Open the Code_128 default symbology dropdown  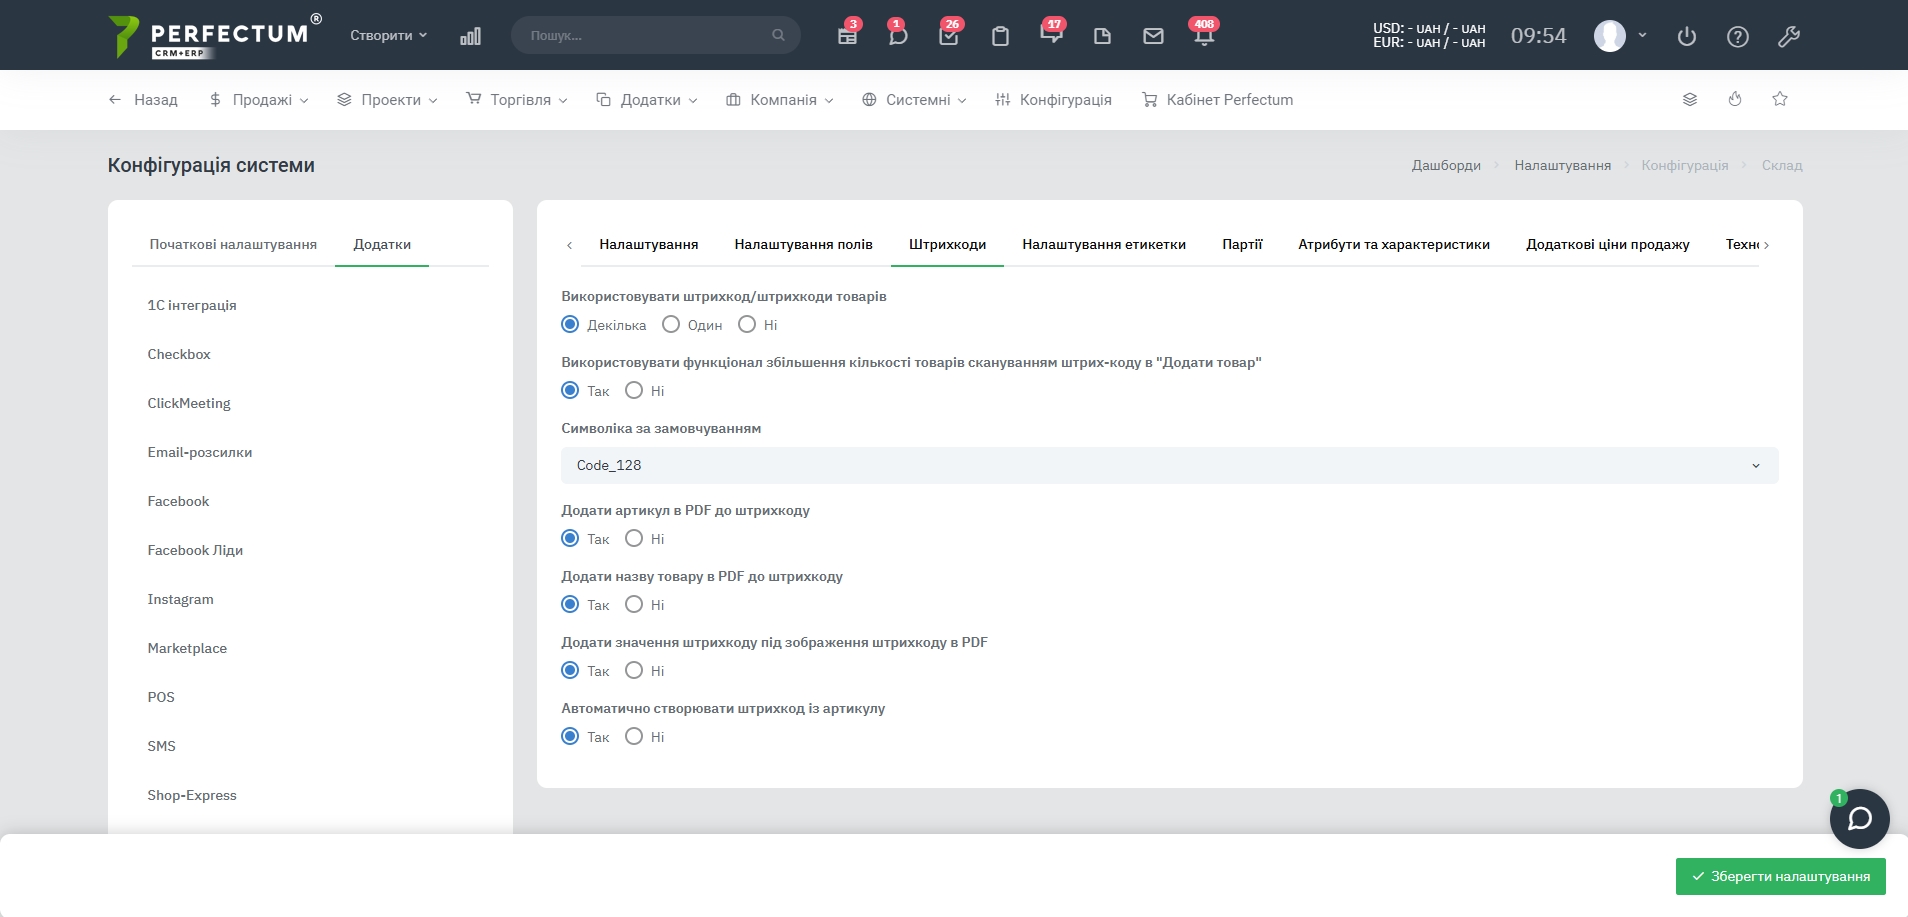point(1169,465)
